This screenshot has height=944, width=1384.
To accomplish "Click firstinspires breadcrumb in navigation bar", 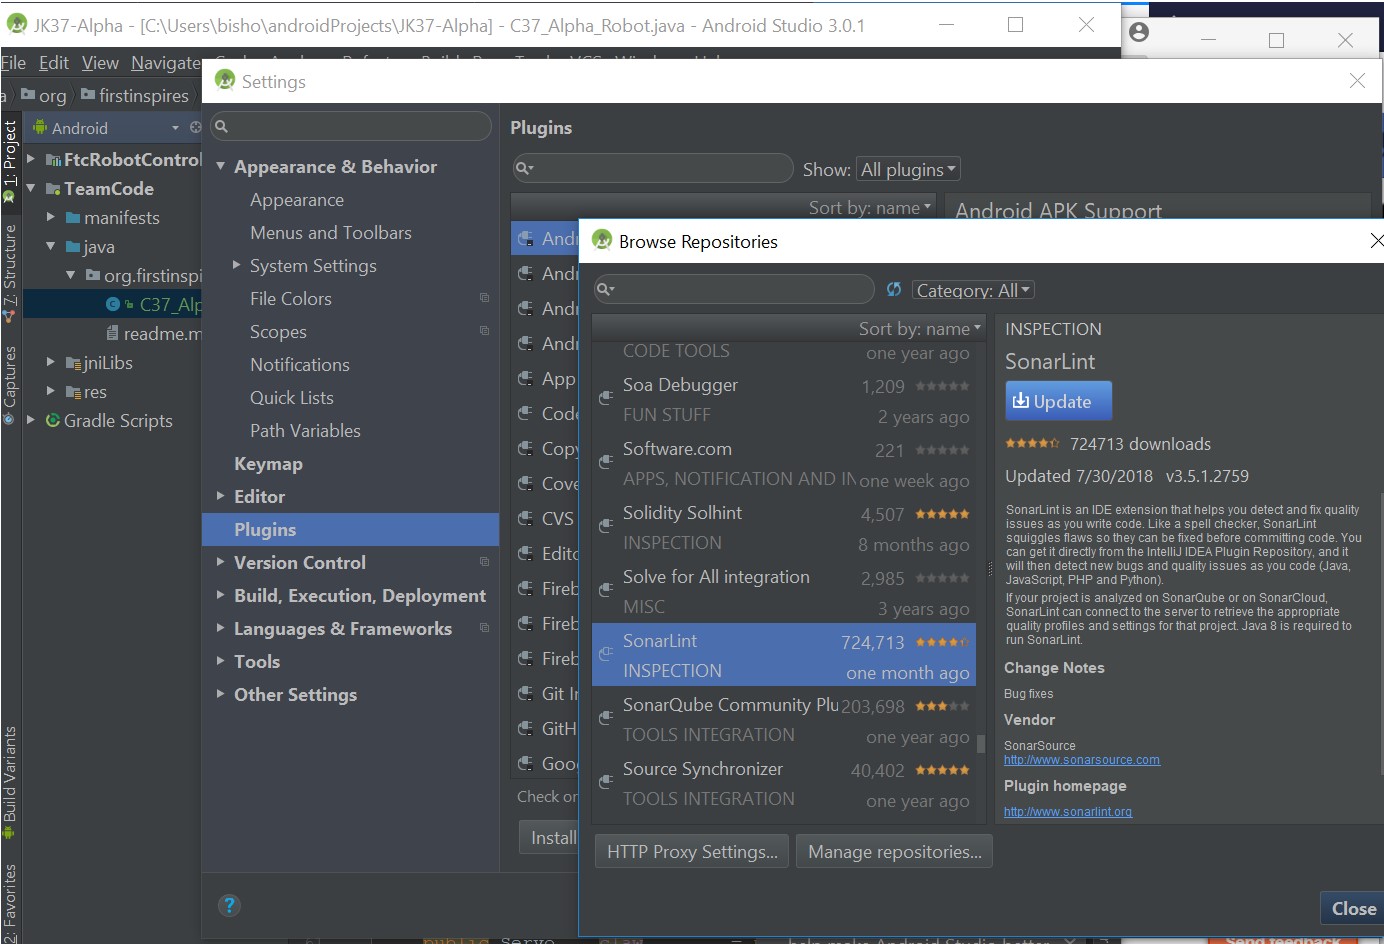I will [135, 95].
